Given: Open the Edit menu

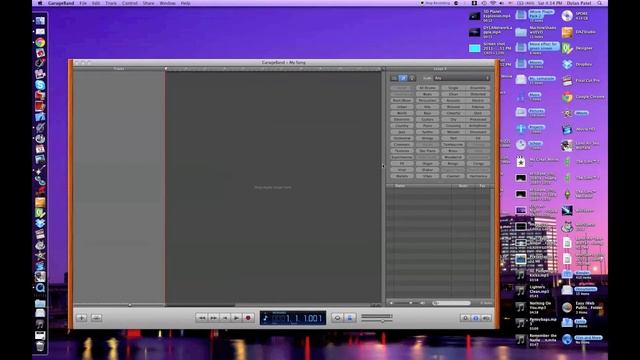Looking at the screenshot, I should [96, 3].
